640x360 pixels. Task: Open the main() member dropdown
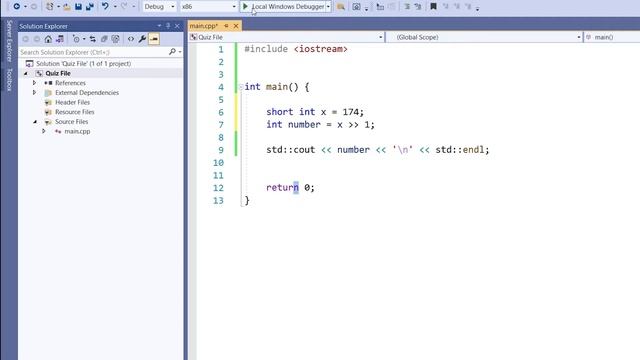[x=612, y=37]
